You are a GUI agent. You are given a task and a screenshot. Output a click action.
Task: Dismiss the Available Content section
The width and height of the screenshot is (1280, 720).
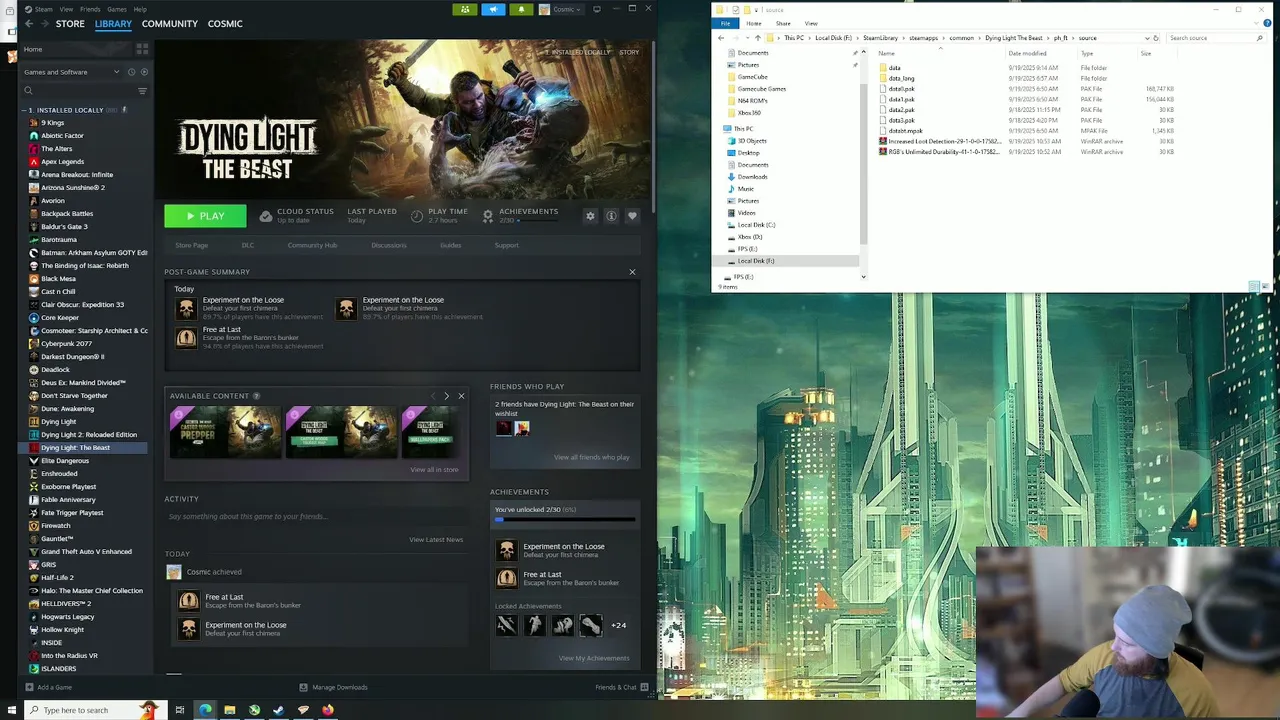[461, 396]
